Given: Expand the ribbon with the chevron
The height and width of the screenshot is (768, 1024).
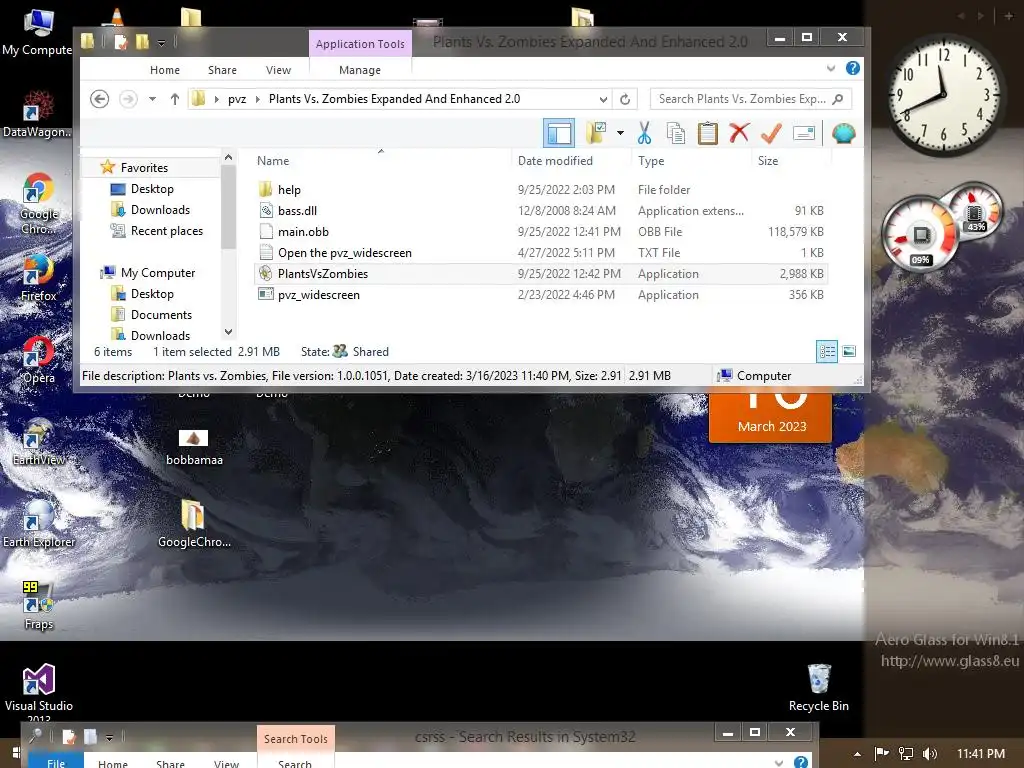Looking at the screenshot, I should click(x=831, y=68).
